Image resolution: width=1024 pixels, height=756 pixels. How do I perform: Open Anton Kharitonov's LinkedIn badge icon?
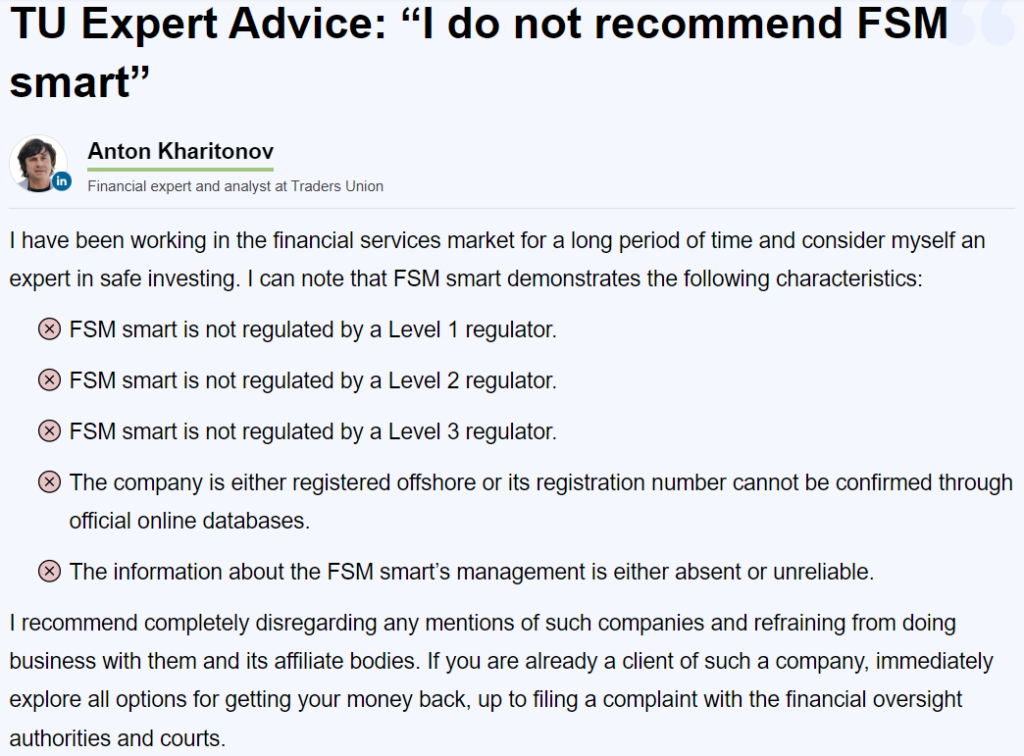tap(62, 181)
